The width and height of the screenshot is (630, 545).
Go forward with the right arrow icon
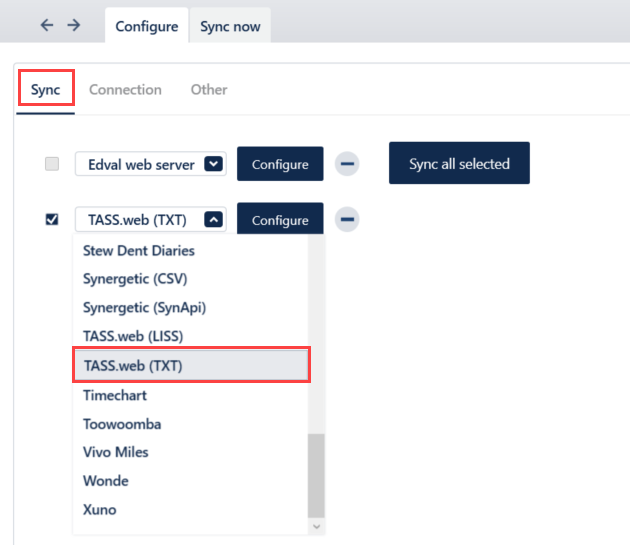pyautogui.click(x=74, y=25)
